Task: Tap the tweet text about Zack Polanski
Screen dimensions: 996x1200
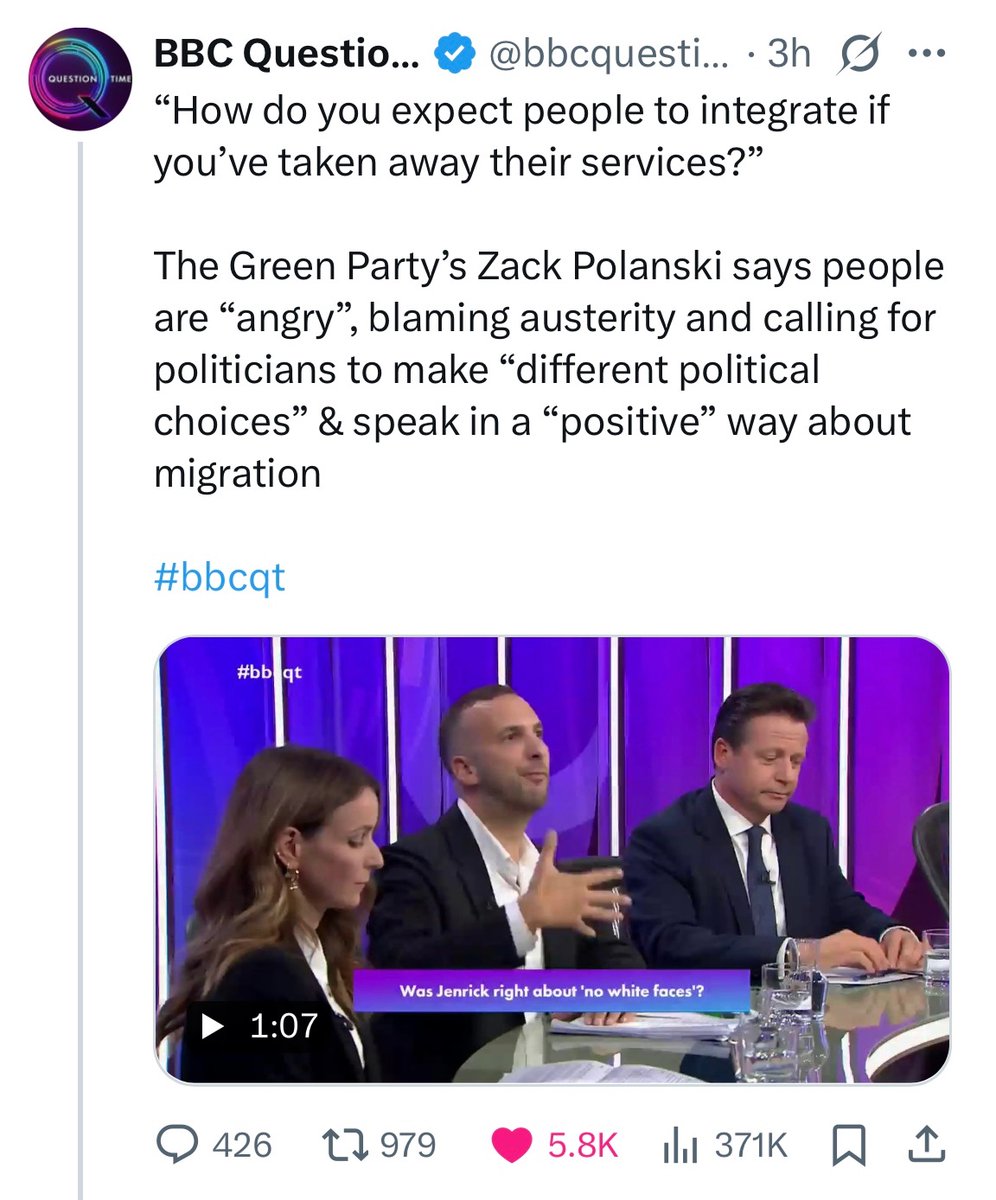Action: (548, 370)
